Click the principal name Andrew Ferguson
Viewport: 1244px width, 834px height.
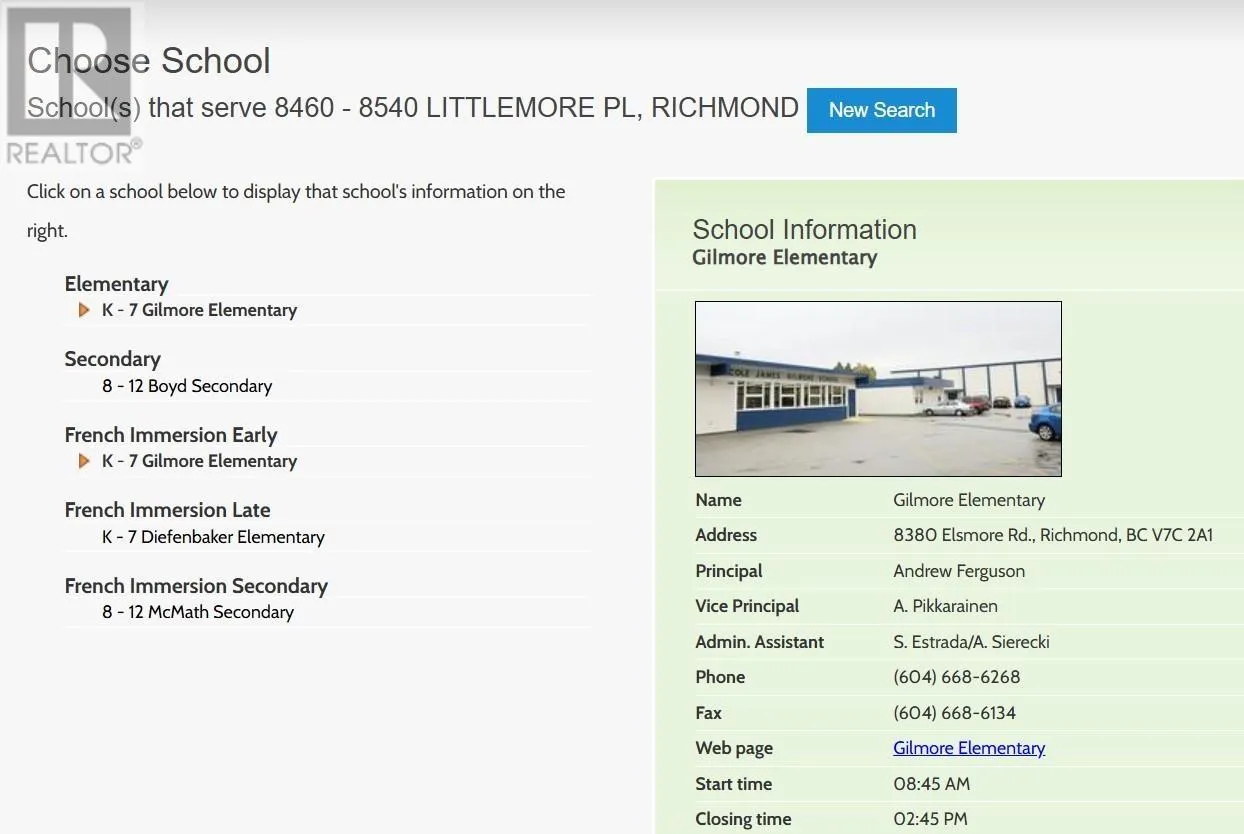coord(958,571)
